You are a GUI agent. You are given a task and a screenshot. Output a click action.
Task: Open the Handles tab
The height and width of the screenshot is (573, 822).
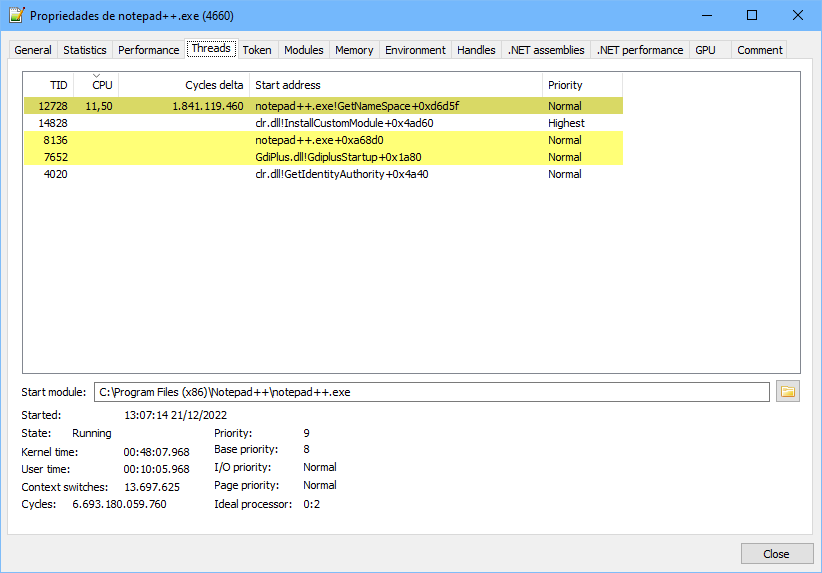(476, 50)
